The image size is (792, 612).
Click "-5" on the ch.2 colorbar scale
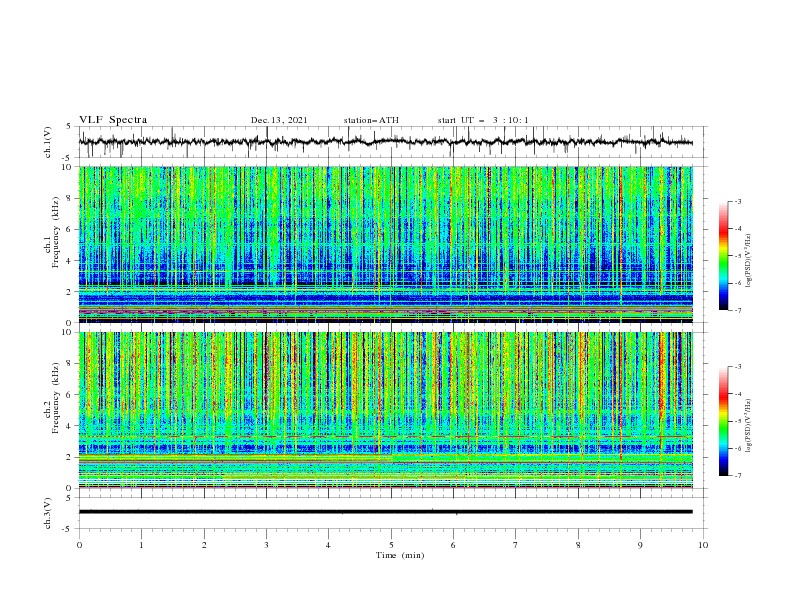point(737,421)
